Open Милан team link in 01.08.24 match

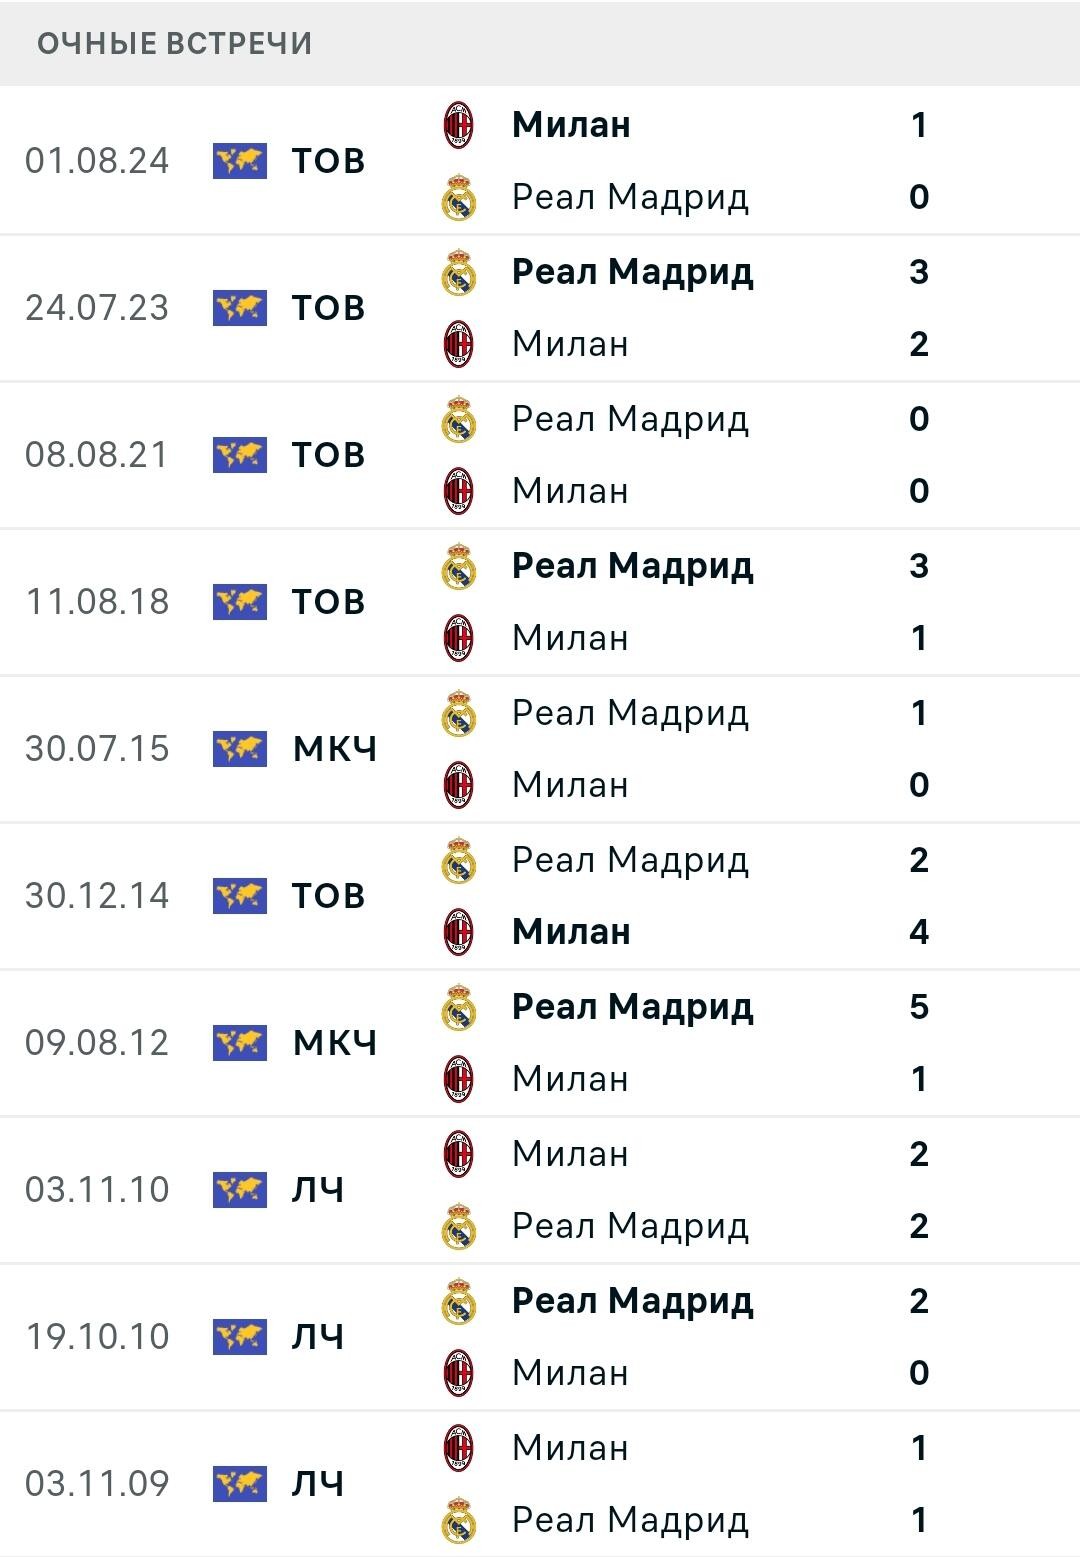point(571,125)
